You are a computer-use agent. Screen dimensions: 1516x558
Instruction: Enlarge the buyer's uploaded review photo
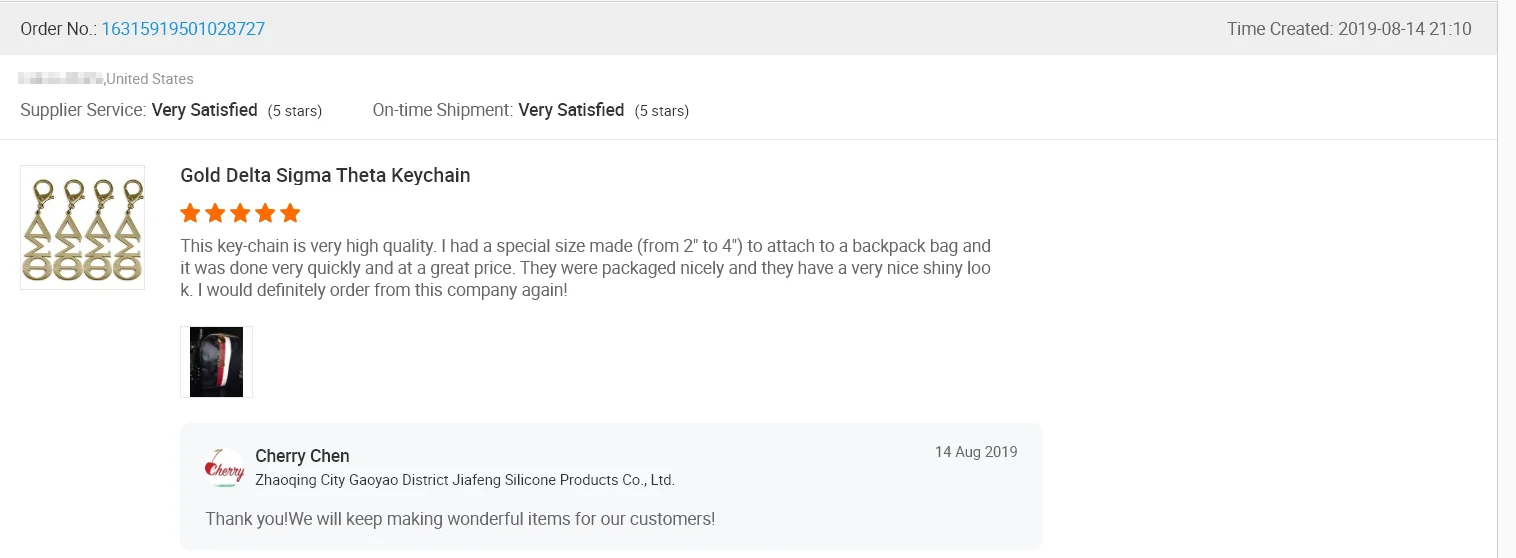[x=216, y=362]
